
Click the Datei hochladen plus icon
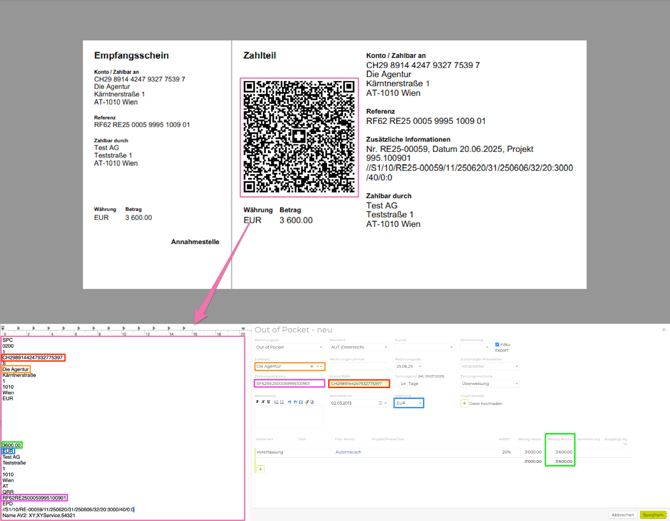(463, 404)
